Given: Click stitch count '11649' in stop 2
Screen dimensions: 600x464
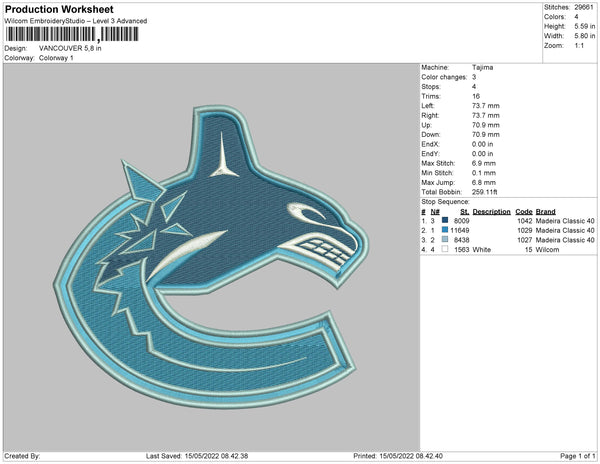Looking at the screenshot, I should tap(460, 230).
